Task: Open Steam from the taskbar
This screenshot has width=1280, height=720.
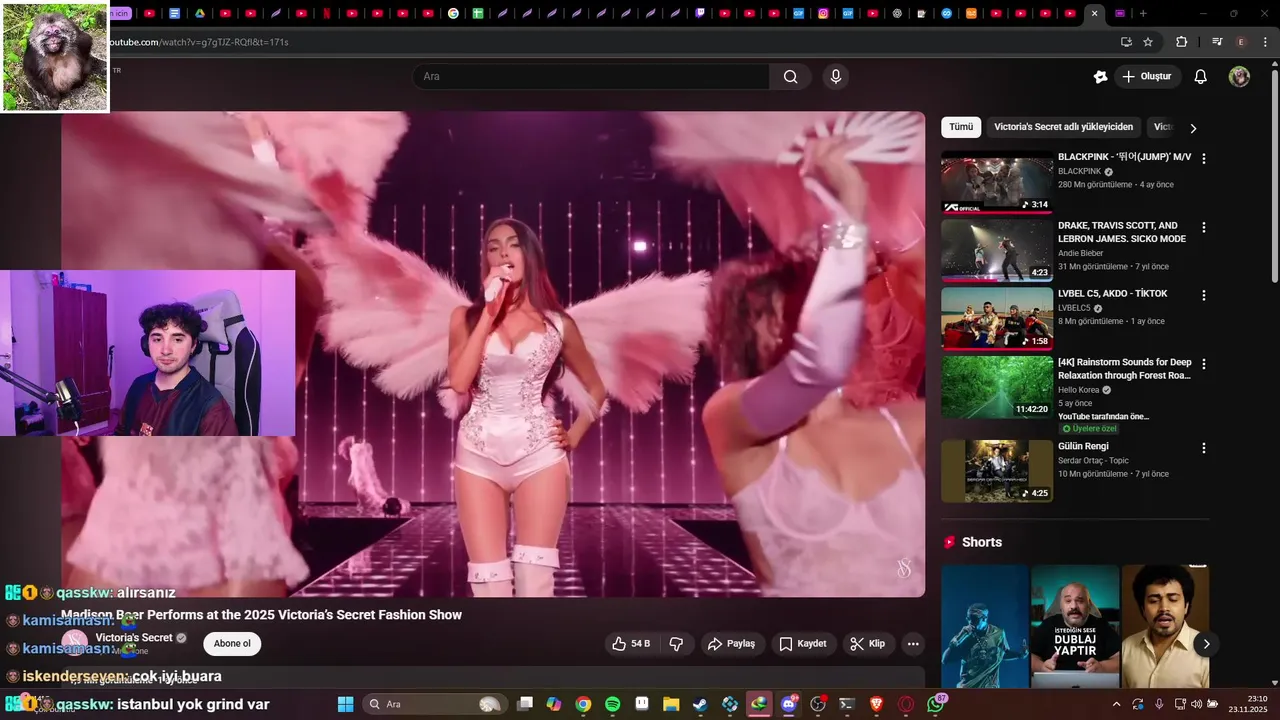Action: click(x=700, y=704)
